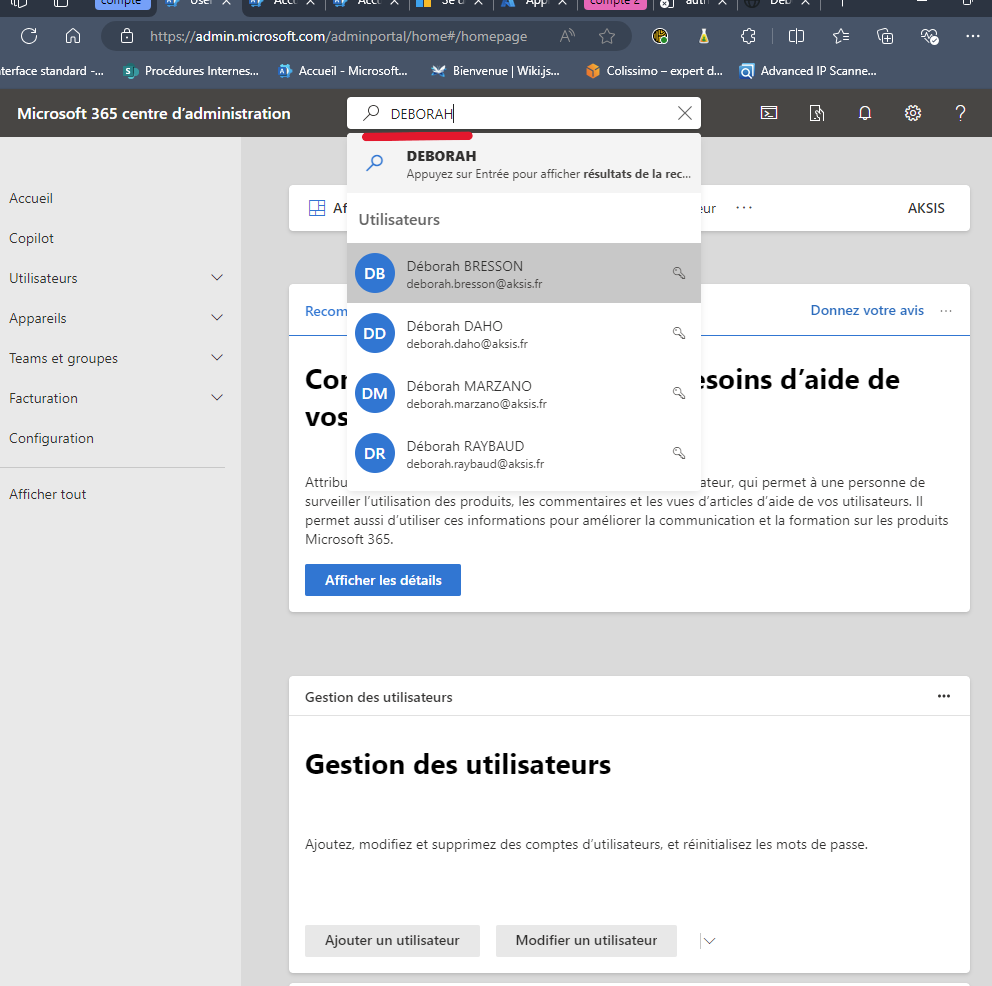Click the AKSIS organization name
Image resolution: width=992 pixels, height=986 pixels.
click(926, 208)
